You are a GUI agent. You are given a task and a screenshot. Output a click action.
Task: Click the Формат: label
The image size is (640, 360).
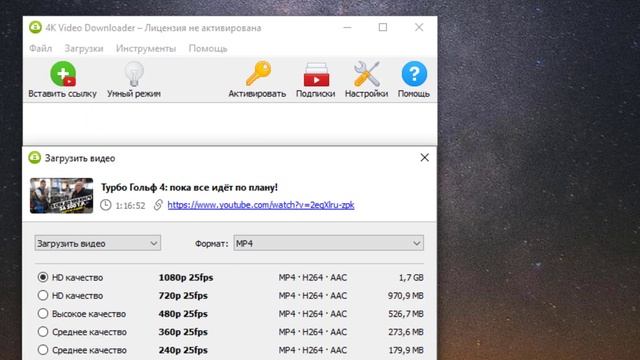coord(211,244)
